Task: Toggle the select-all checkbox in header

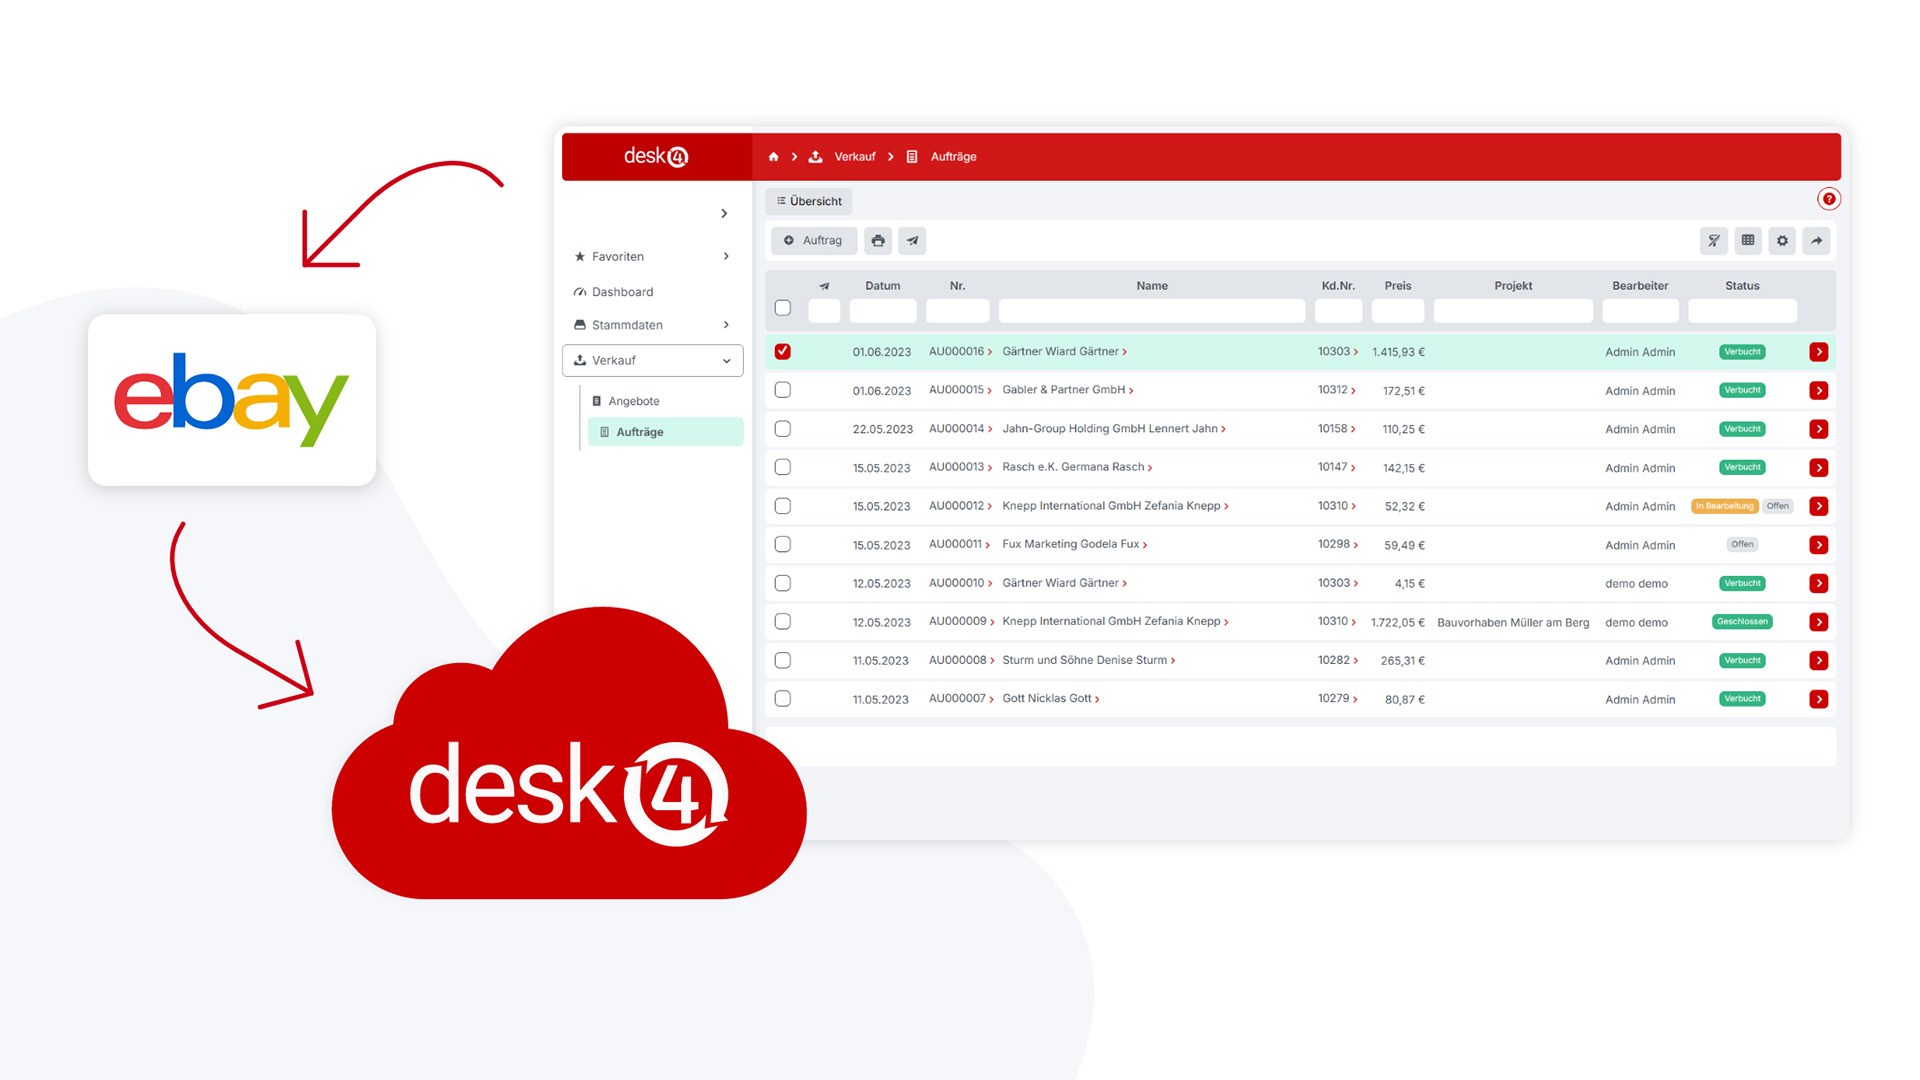Action: point(783,308)
